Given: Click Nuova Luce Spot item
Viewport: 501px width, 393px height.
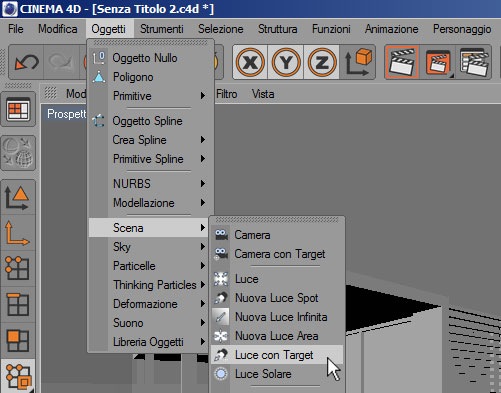Looking at the screenshot, I should 277,298.
